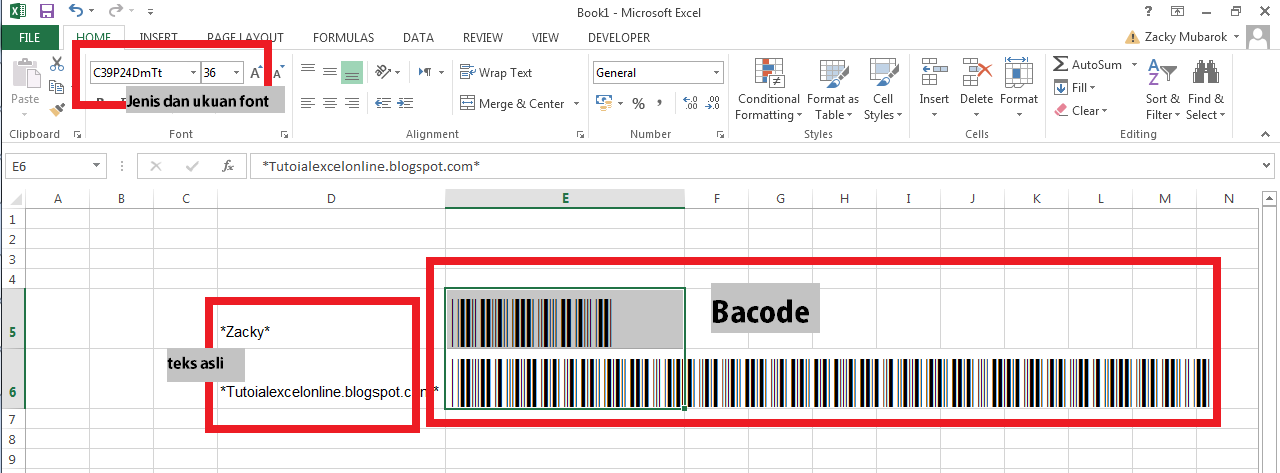1280x473 pixels.
Task: Open Conditional Formatting menu
Action: pyautogui.click(x=769, y=90)
